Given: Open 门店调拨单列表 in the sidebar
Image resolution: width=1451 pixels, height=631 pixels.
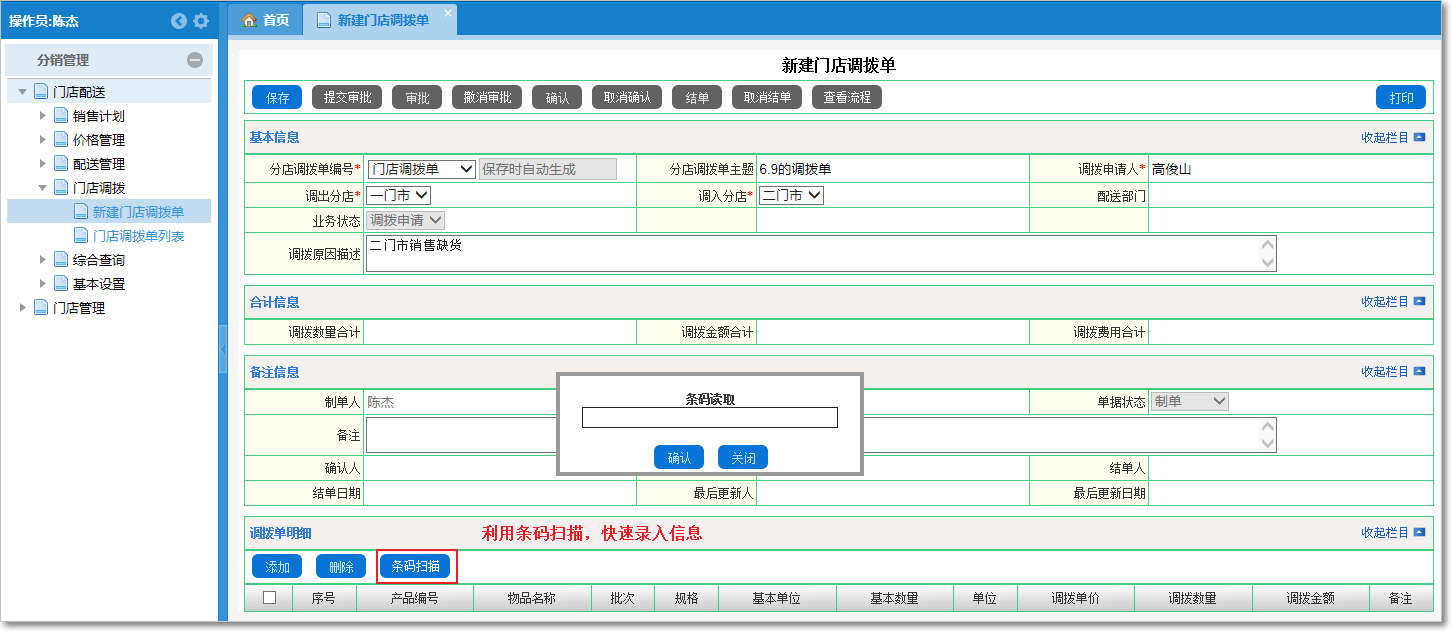Looking at the screenshot, I should (x=138, y=236).
